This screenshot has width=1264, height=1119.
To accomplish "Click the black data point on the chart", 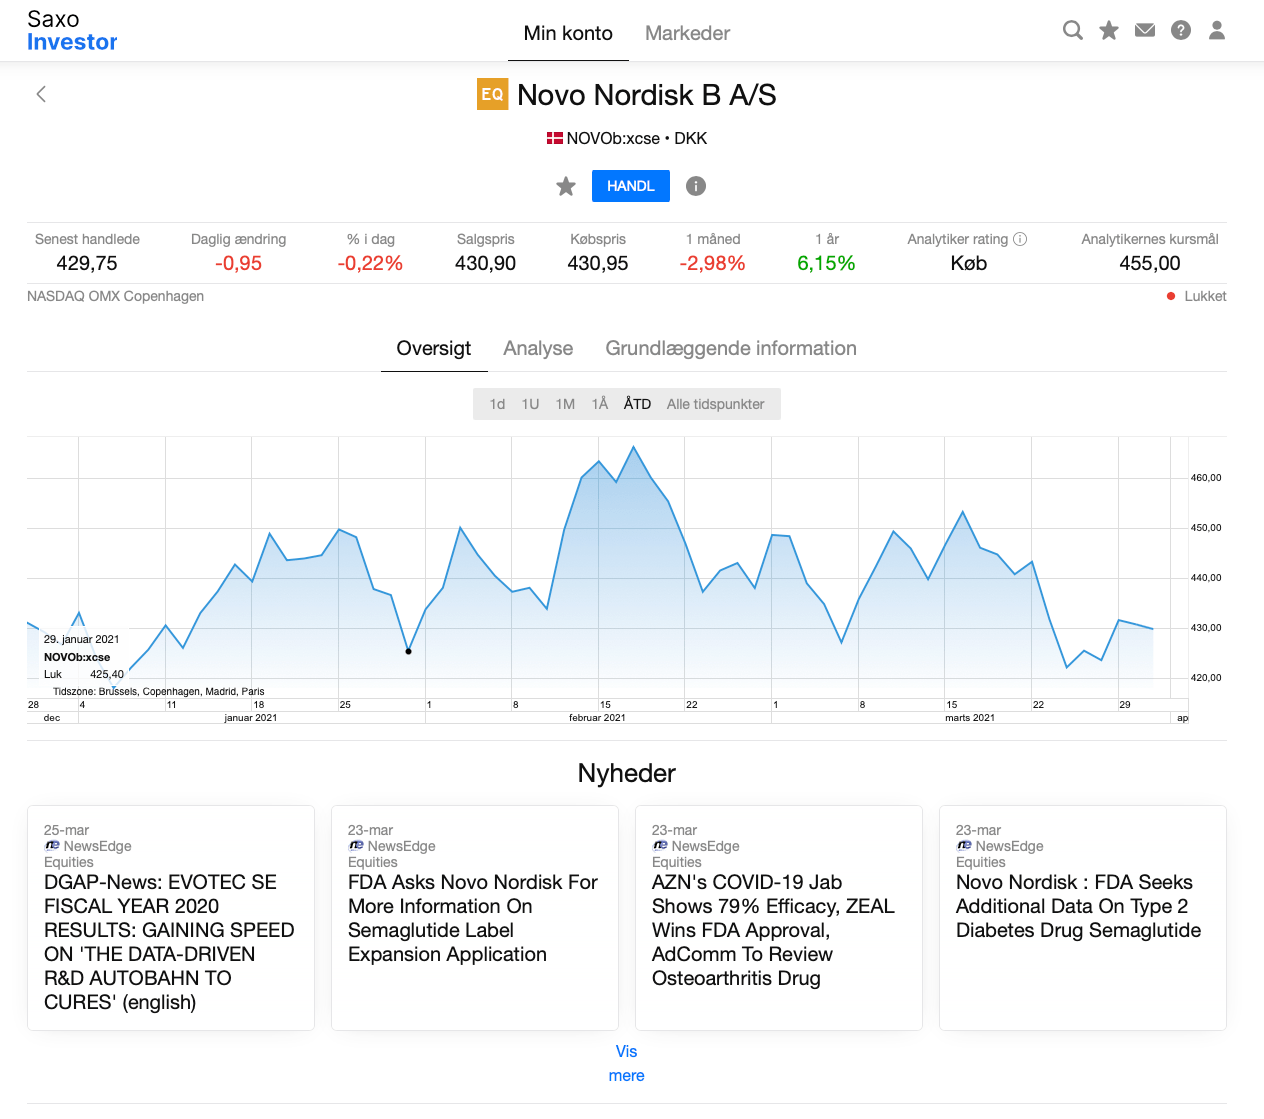I will point(408,651).
